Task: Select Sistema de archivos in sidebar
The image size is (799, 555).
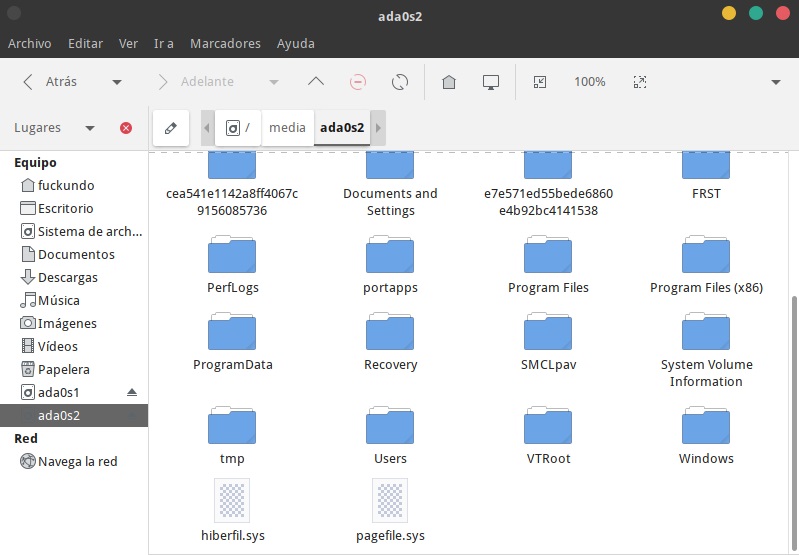Action: 74,231
